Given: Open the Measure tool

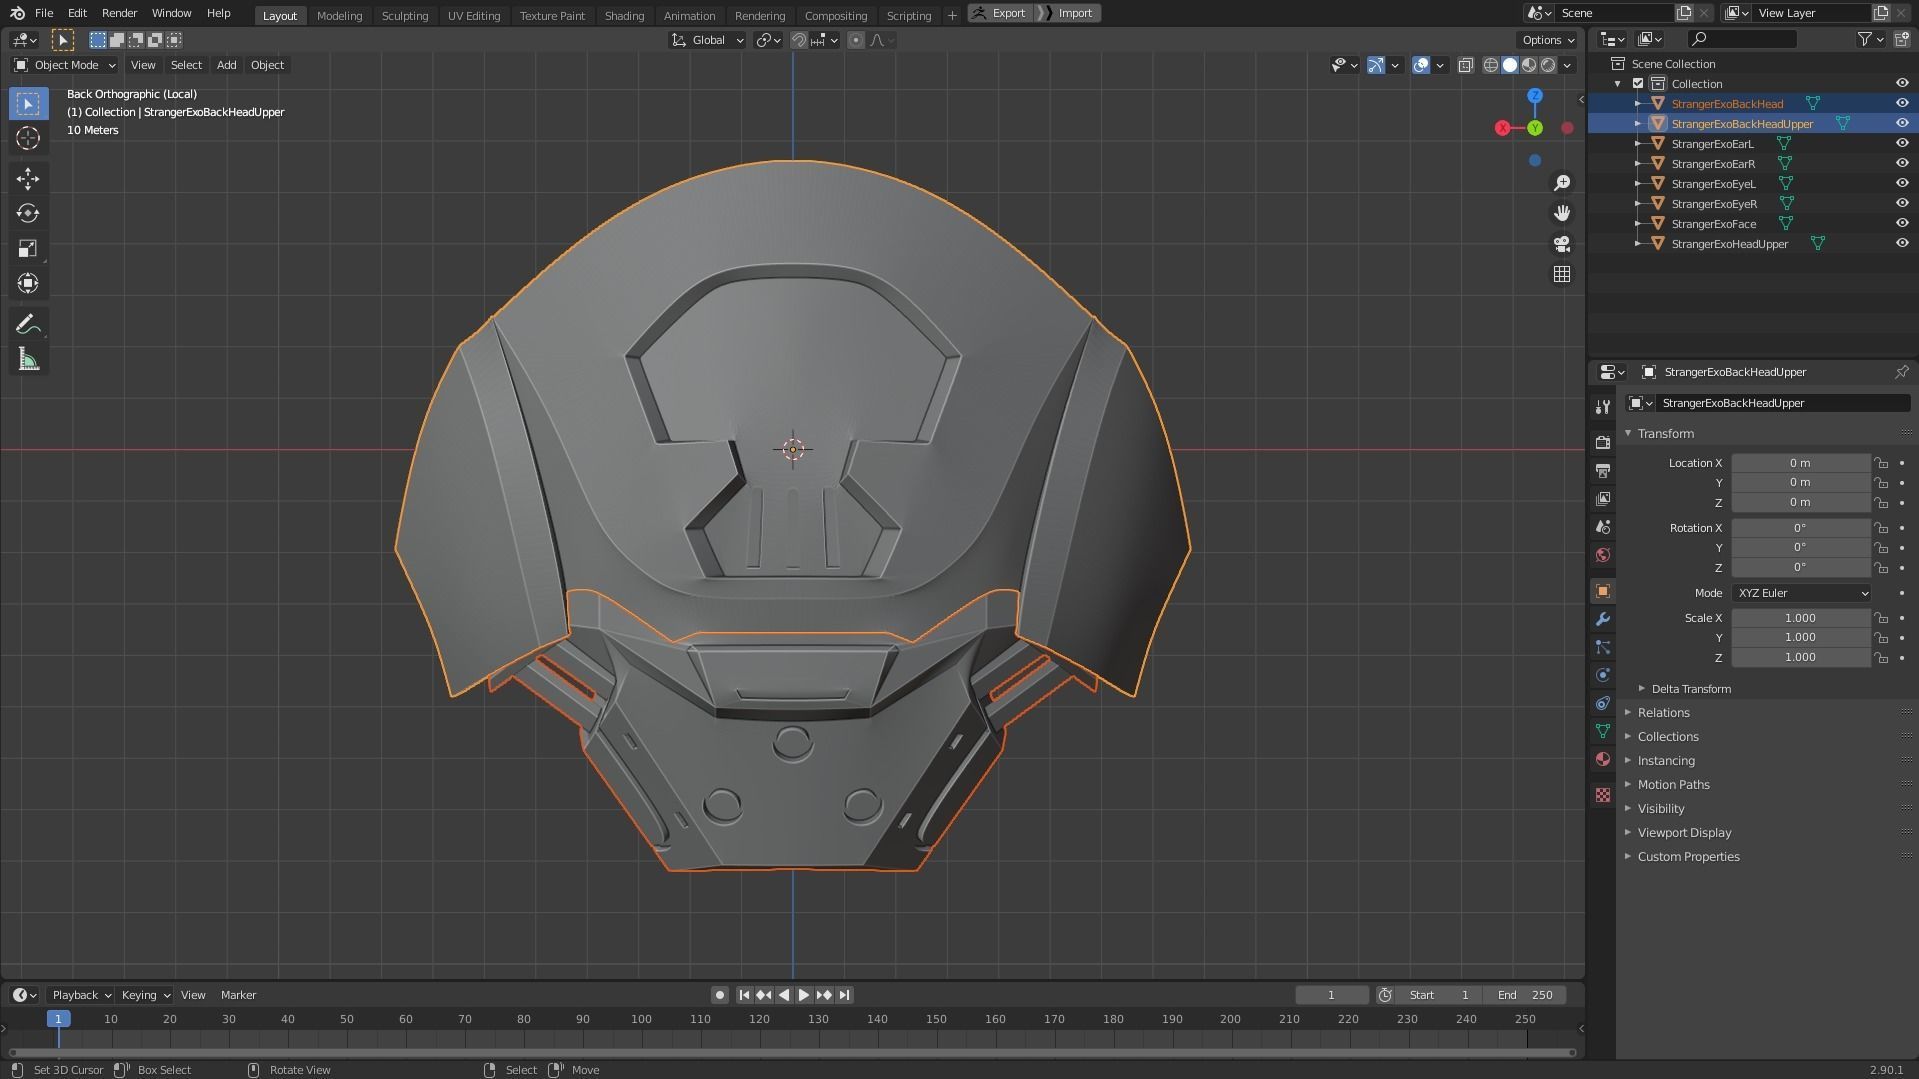Looking at the screenshot, I should 28,359.
